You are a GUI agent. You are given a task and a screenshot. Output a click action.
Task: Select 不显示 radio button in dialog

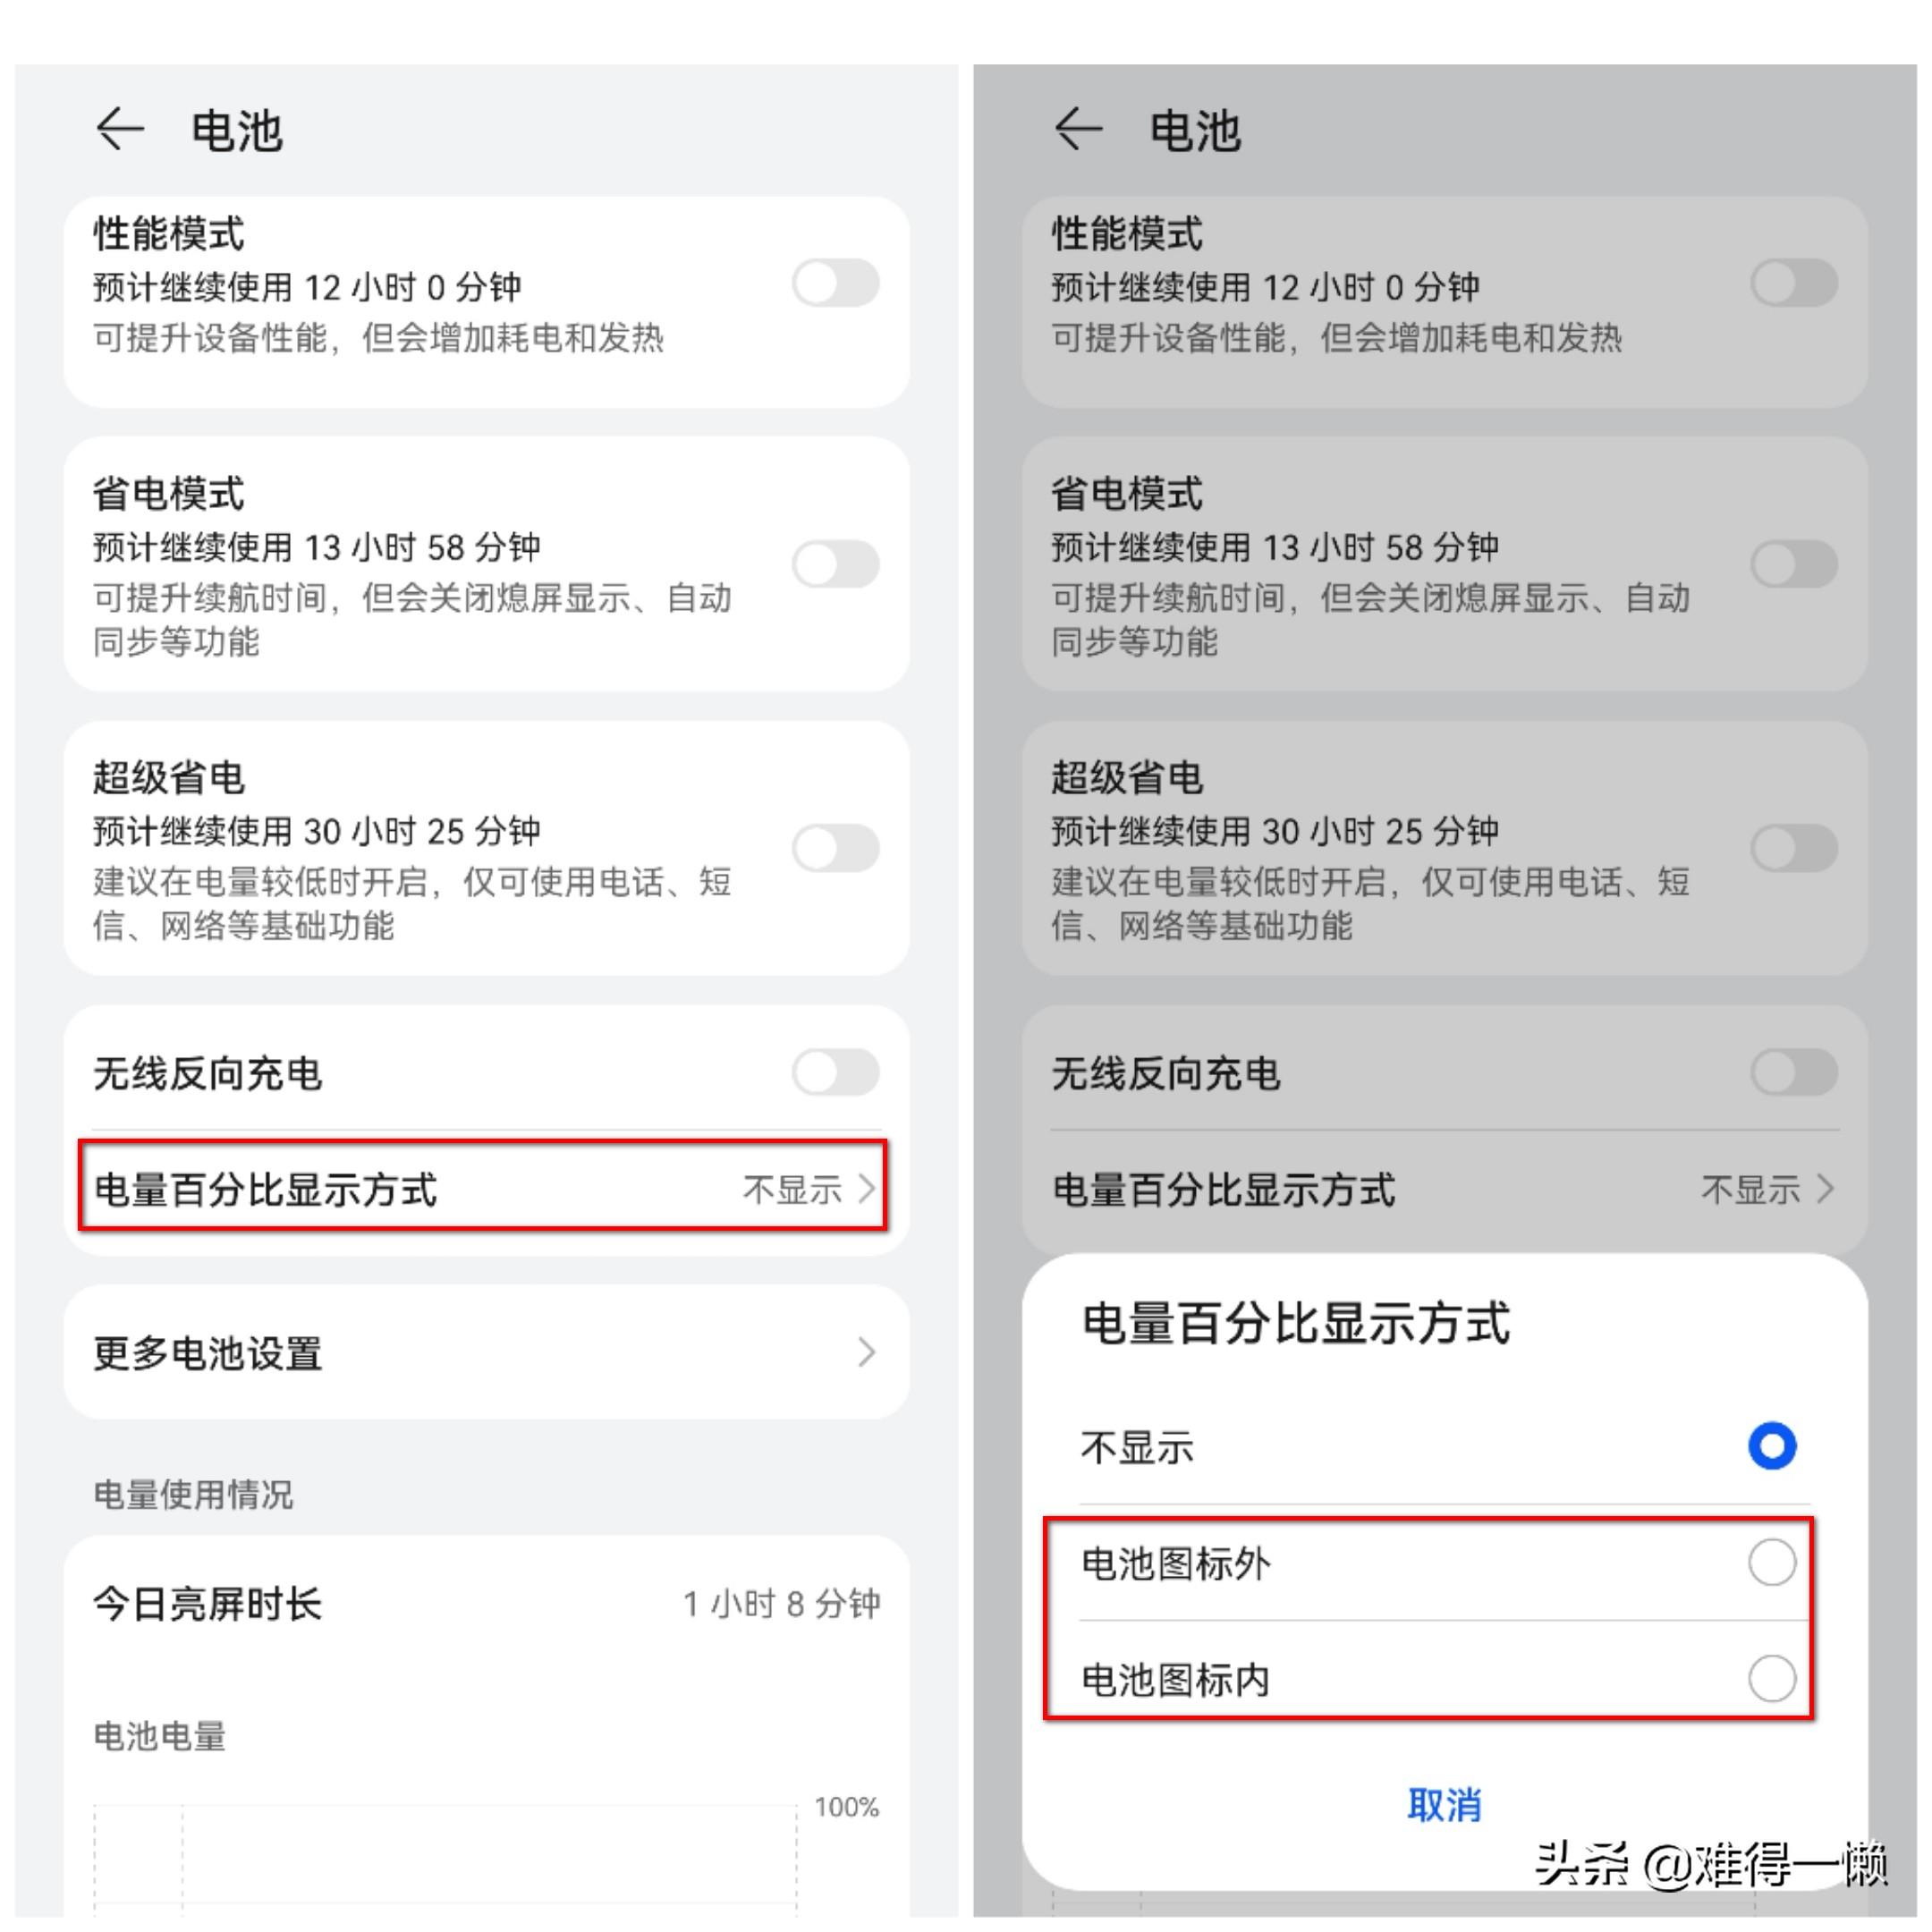click(x=1772, y=1446)
